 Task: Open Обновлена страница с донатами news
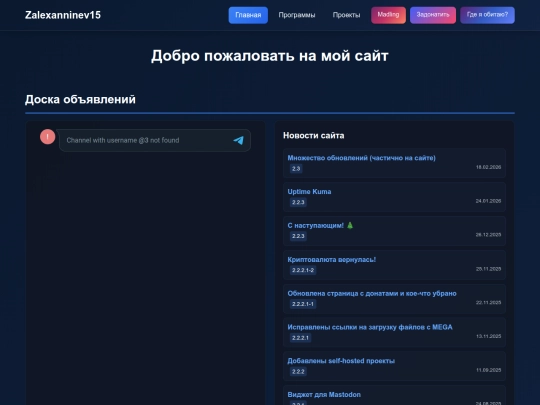tap(372, 293)
